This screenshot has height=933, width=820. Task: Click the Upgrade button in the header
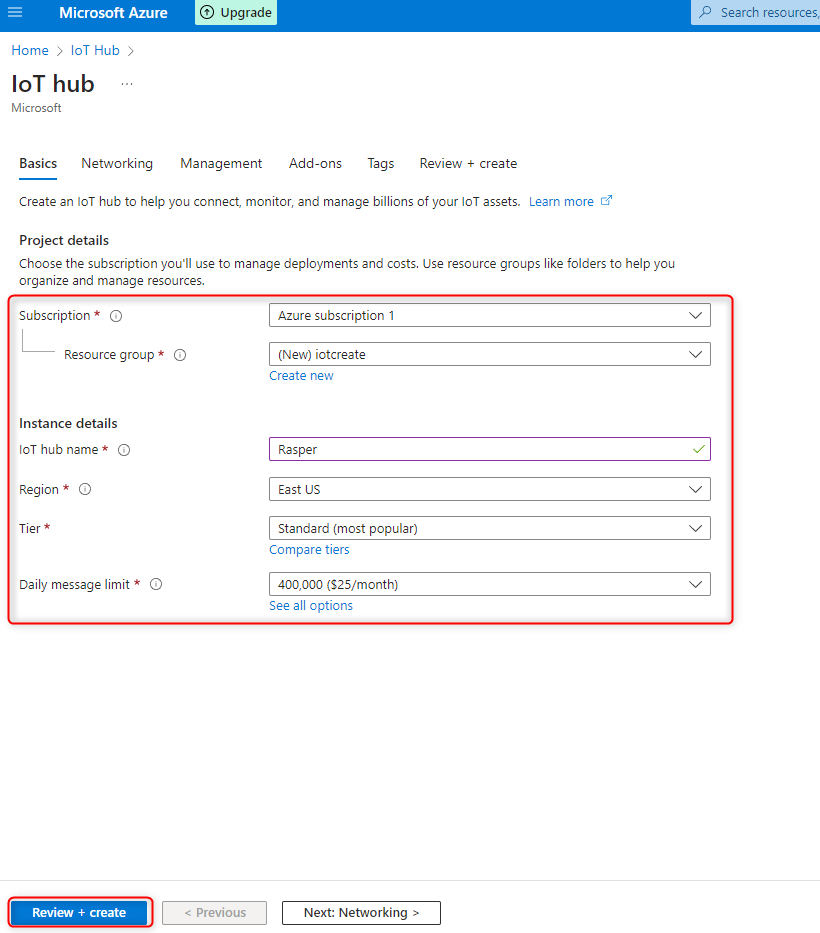[236, 12]
